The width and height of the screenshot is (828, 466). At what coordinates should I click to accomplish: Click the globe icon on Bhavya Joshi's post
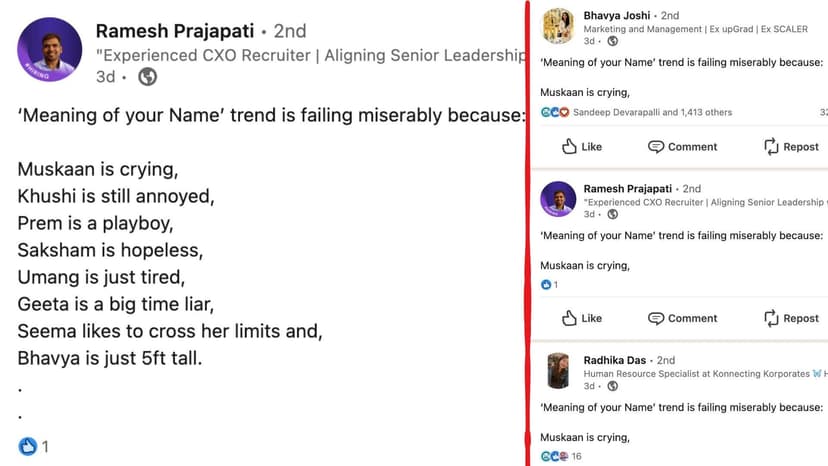point(613,42)
